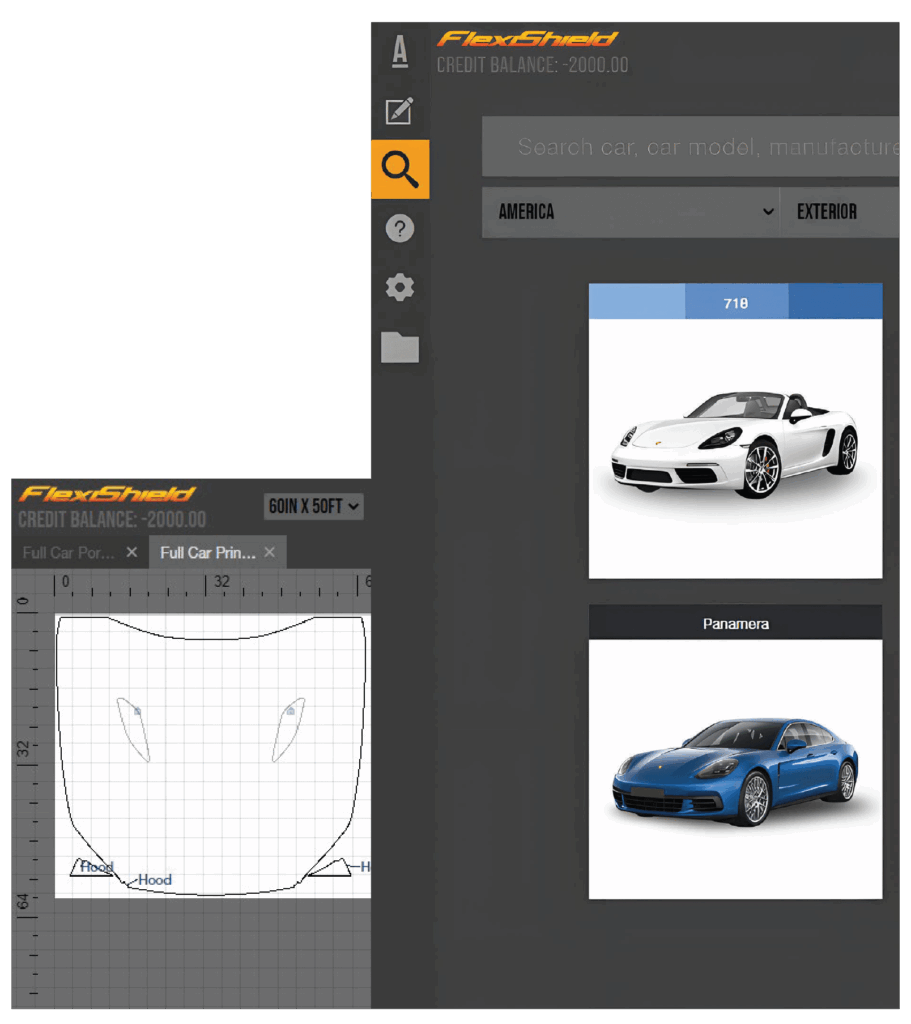Open settings via the gear icon
The image size is (911, 1024).
(x=400, y=288)
